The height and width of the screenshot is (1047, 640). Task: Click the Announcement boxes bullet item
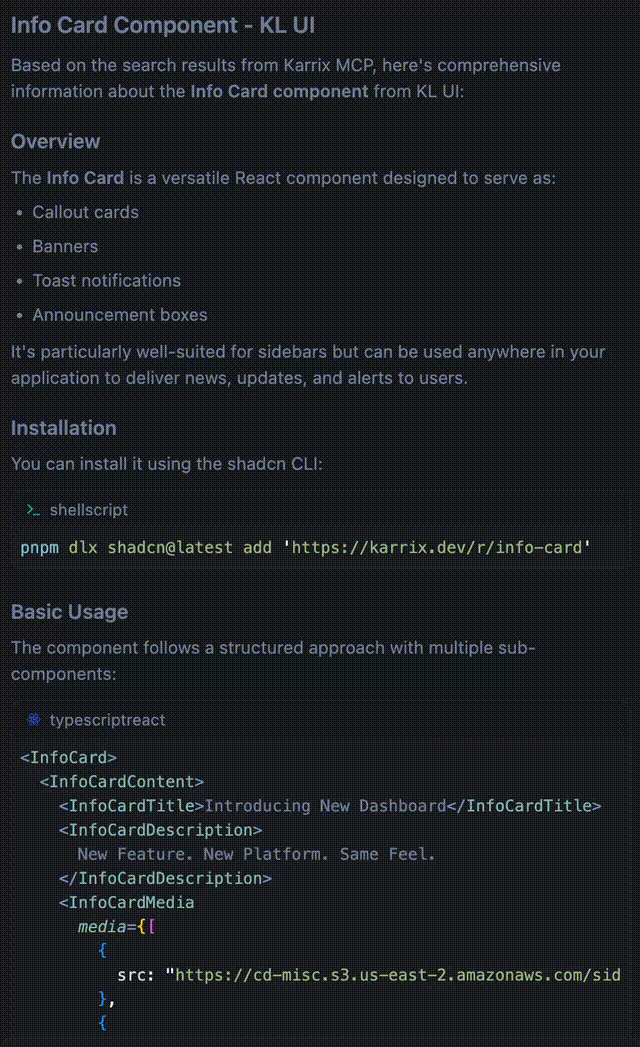pyautogui.click(x=120, y=314)
